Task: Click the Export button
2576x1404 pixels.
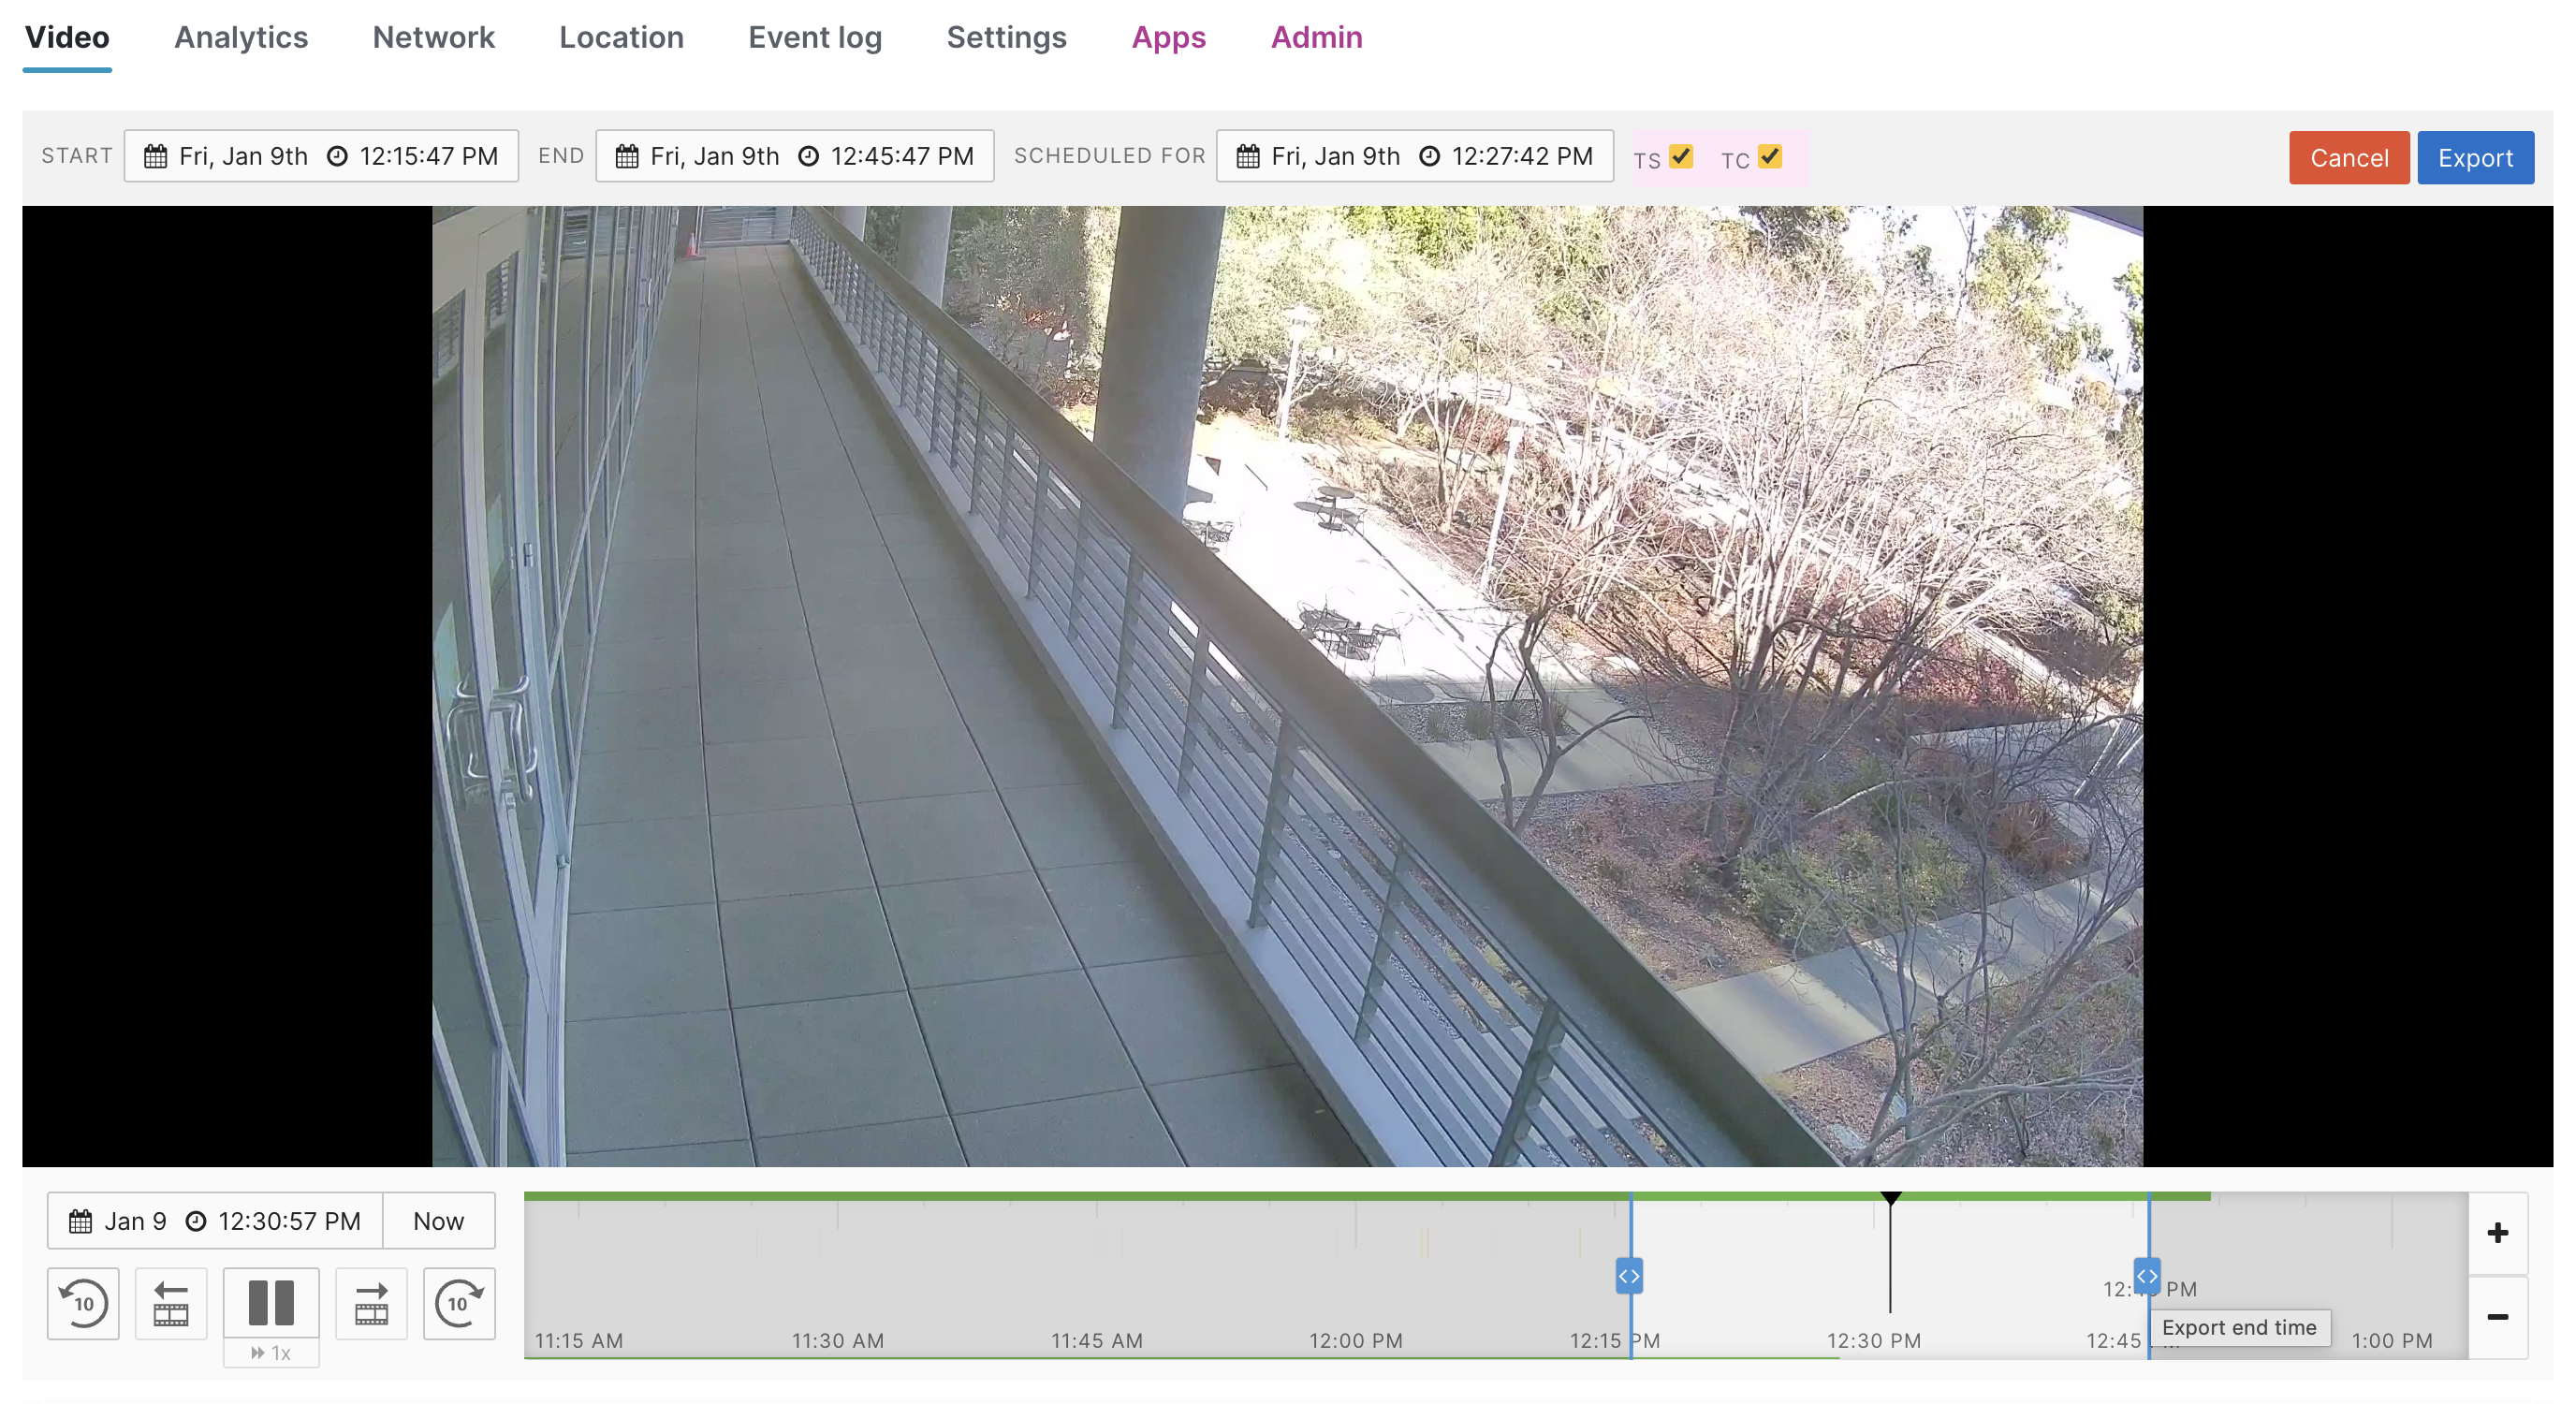Action: [x=2476, y=157]
